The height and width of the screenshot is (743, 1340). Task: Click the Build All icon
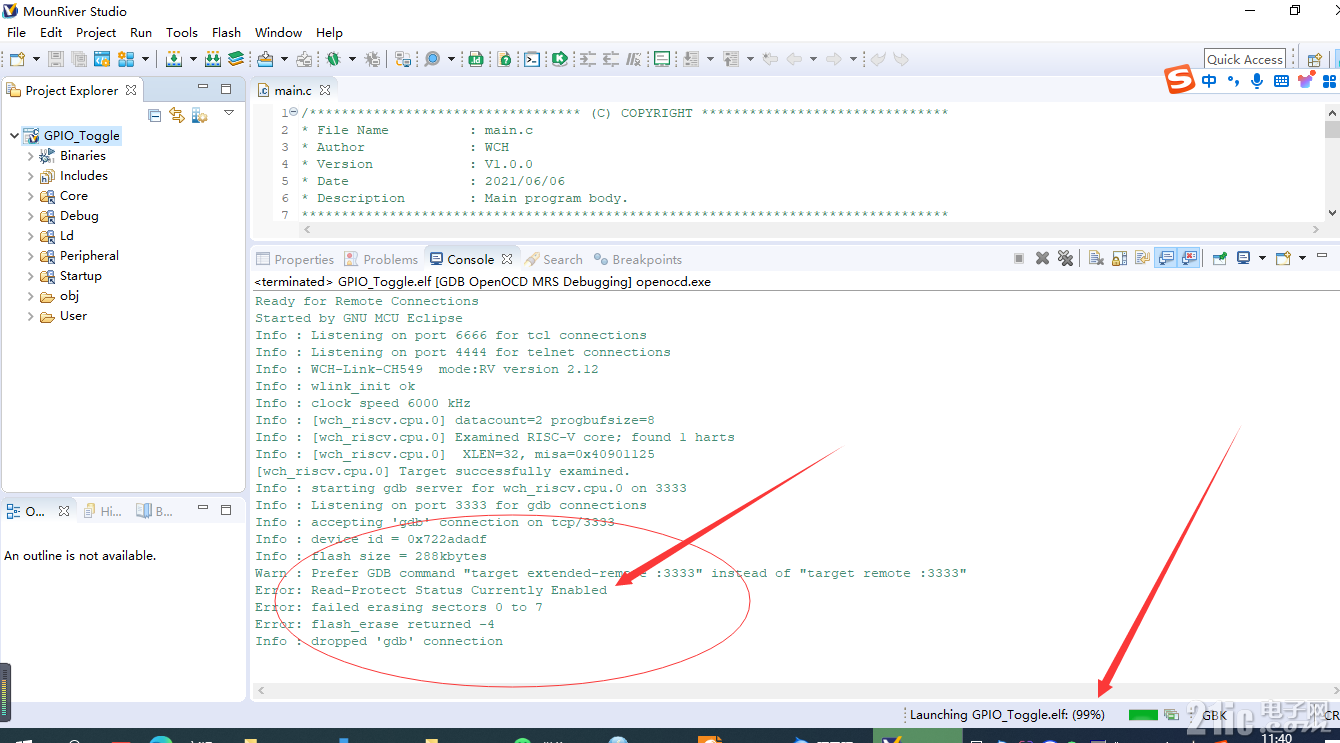[x=213, y=60]
